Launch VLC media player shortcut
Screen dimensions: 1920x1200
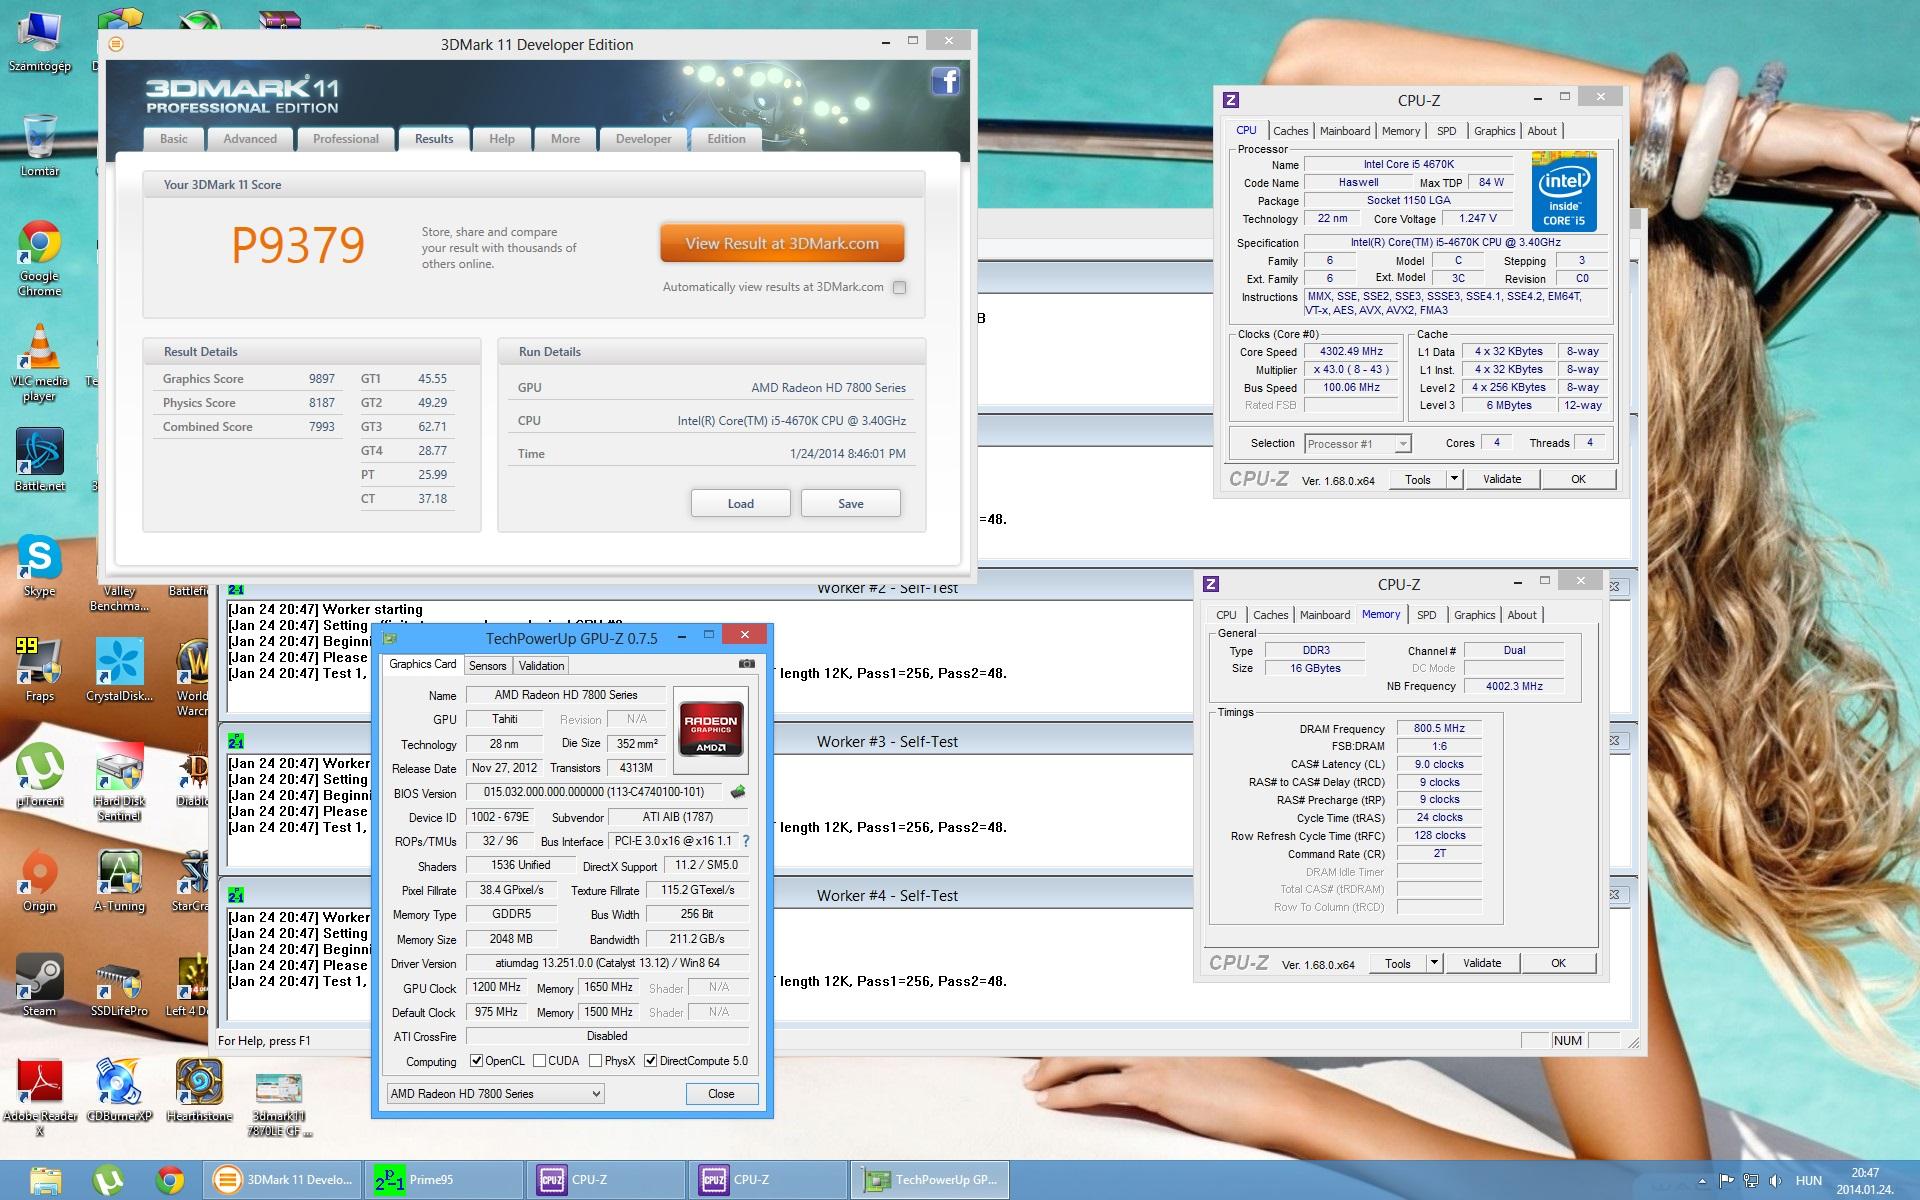point(40,348)
